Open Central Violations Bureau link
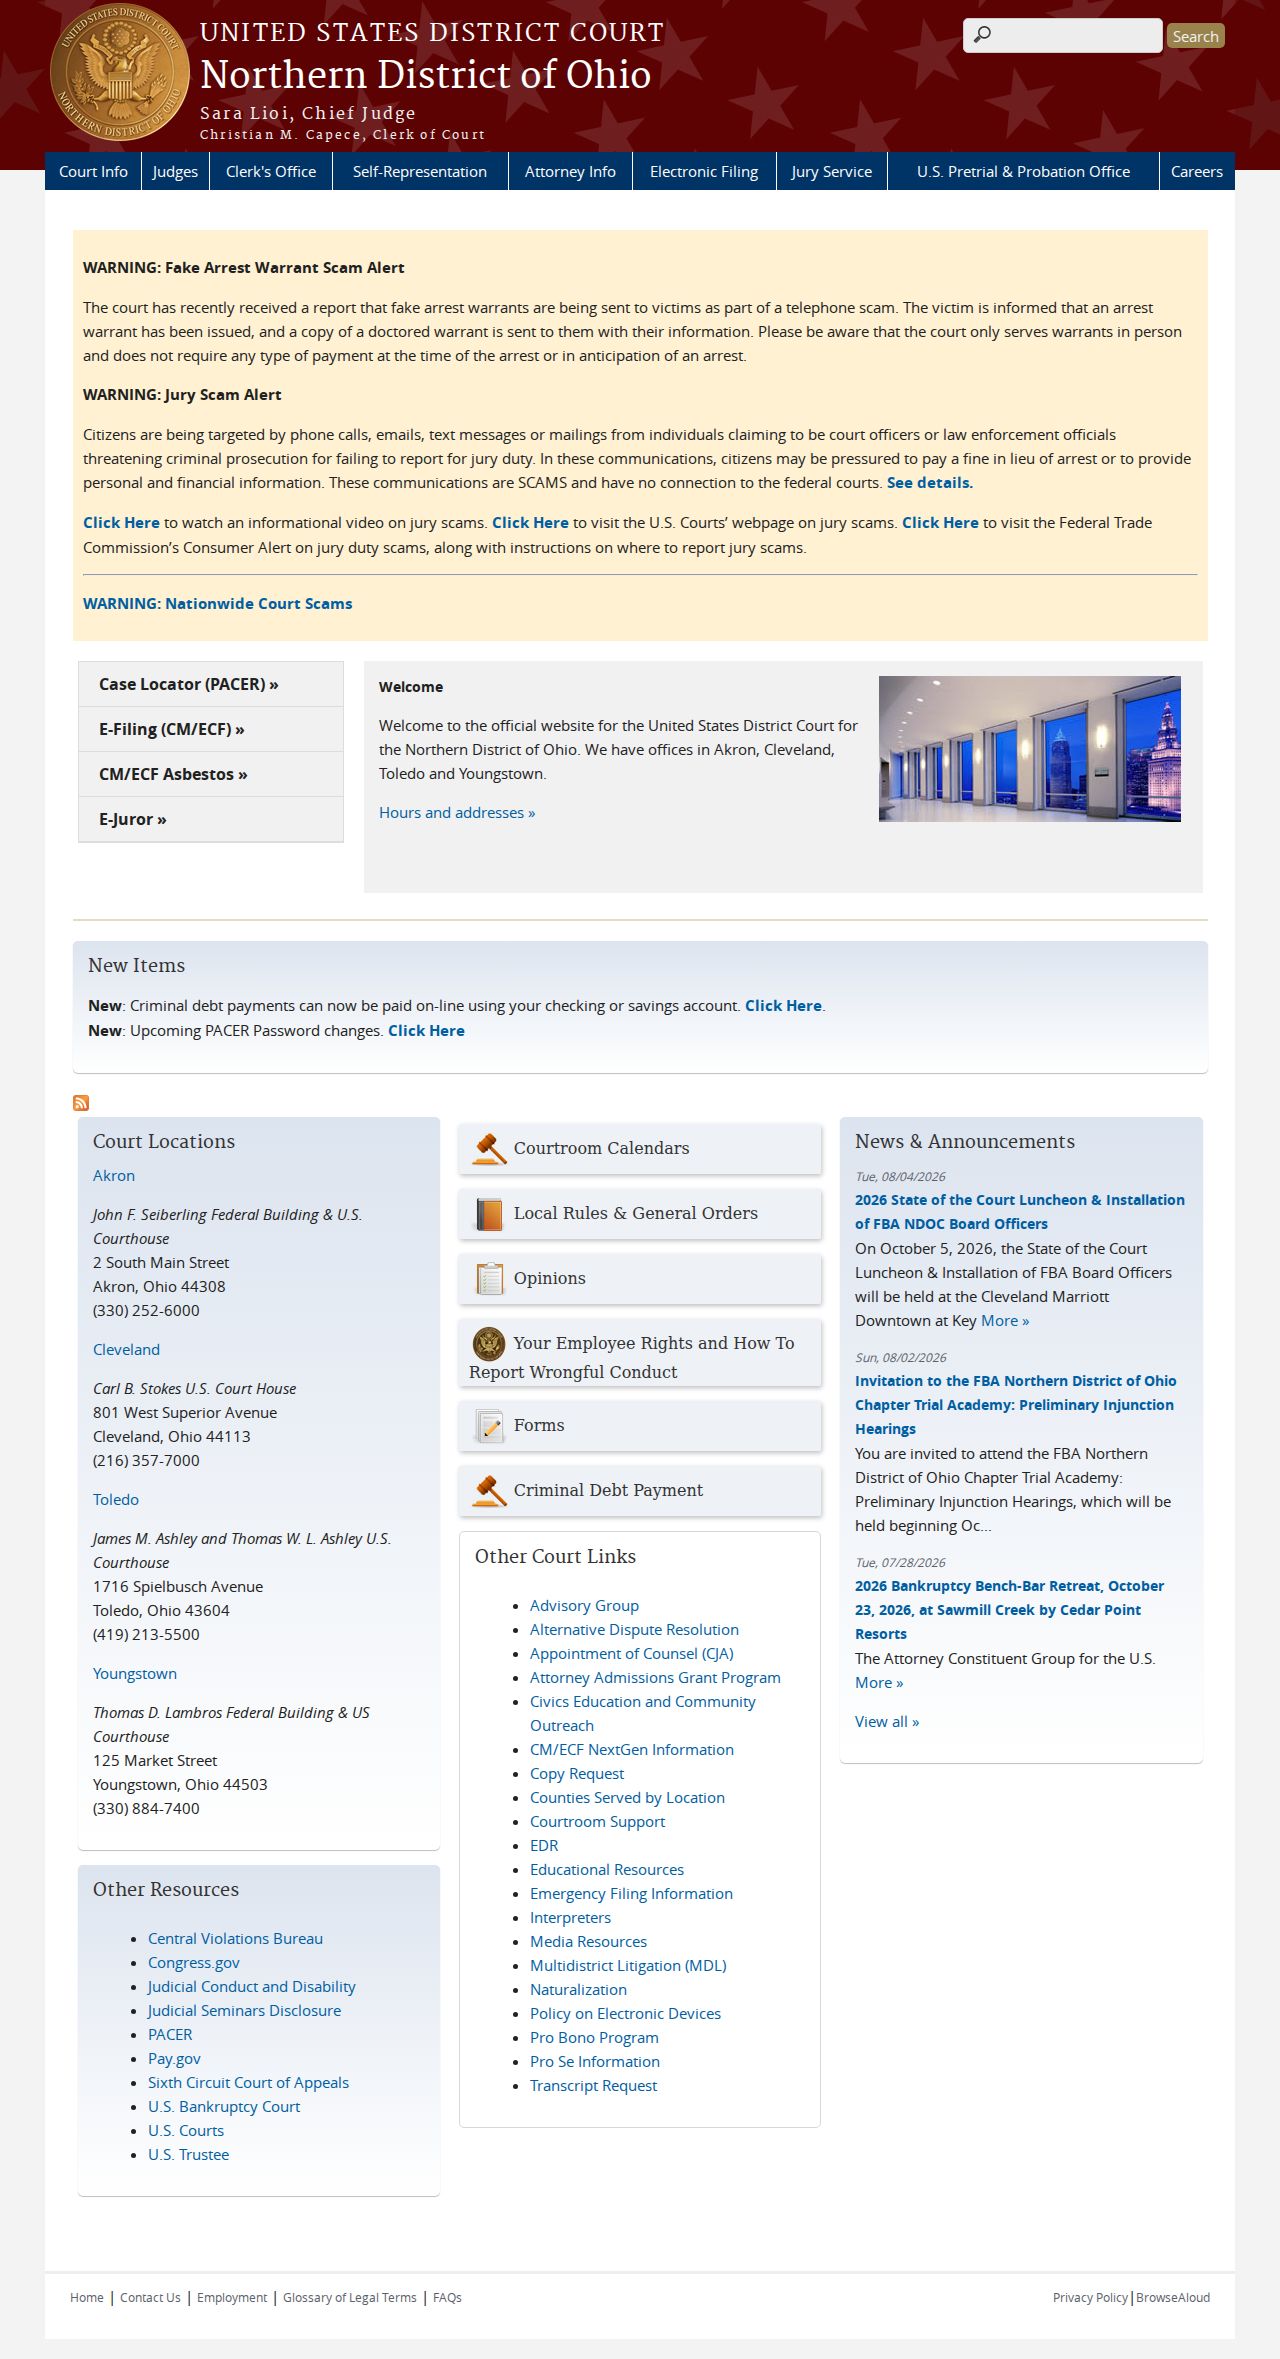Screen dimensions: 1280x2359 [236, 1939]
